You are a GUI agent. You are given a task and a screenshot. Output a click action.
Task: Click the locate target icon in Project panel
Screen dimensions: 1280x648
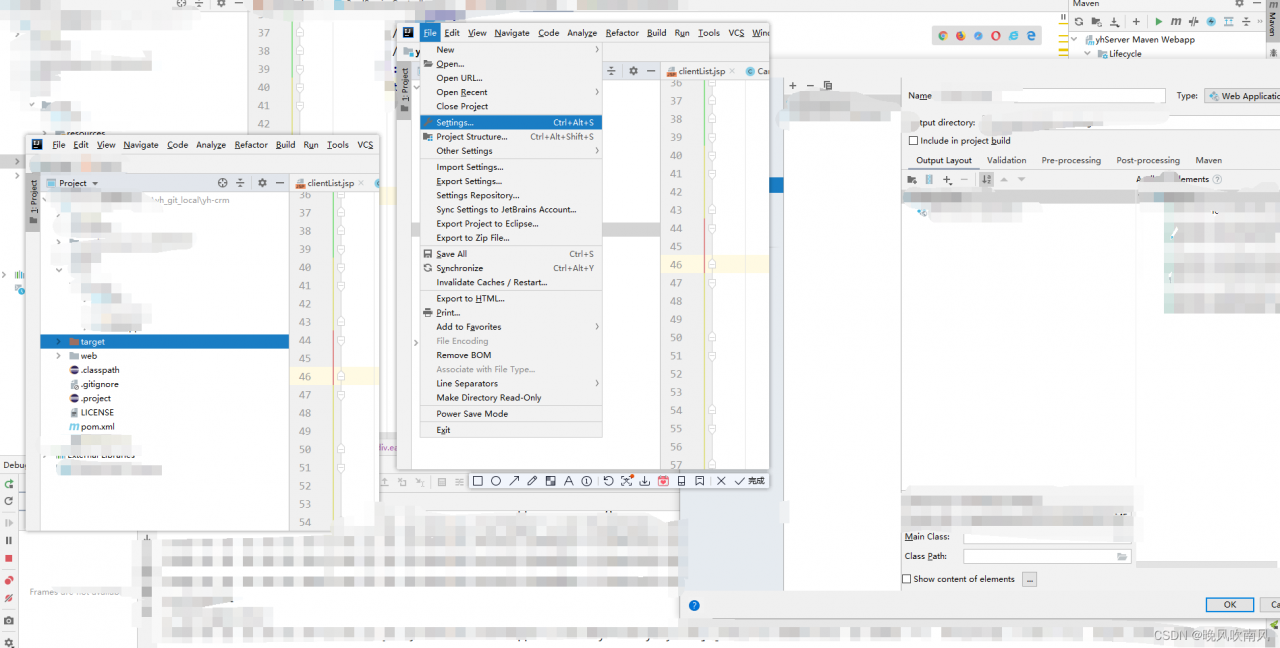(x=223, y=183)
